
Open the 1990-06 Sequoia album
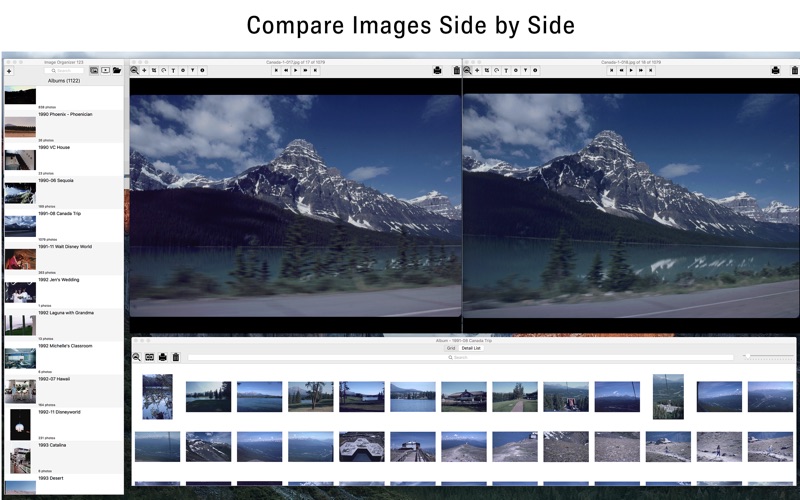64,193
